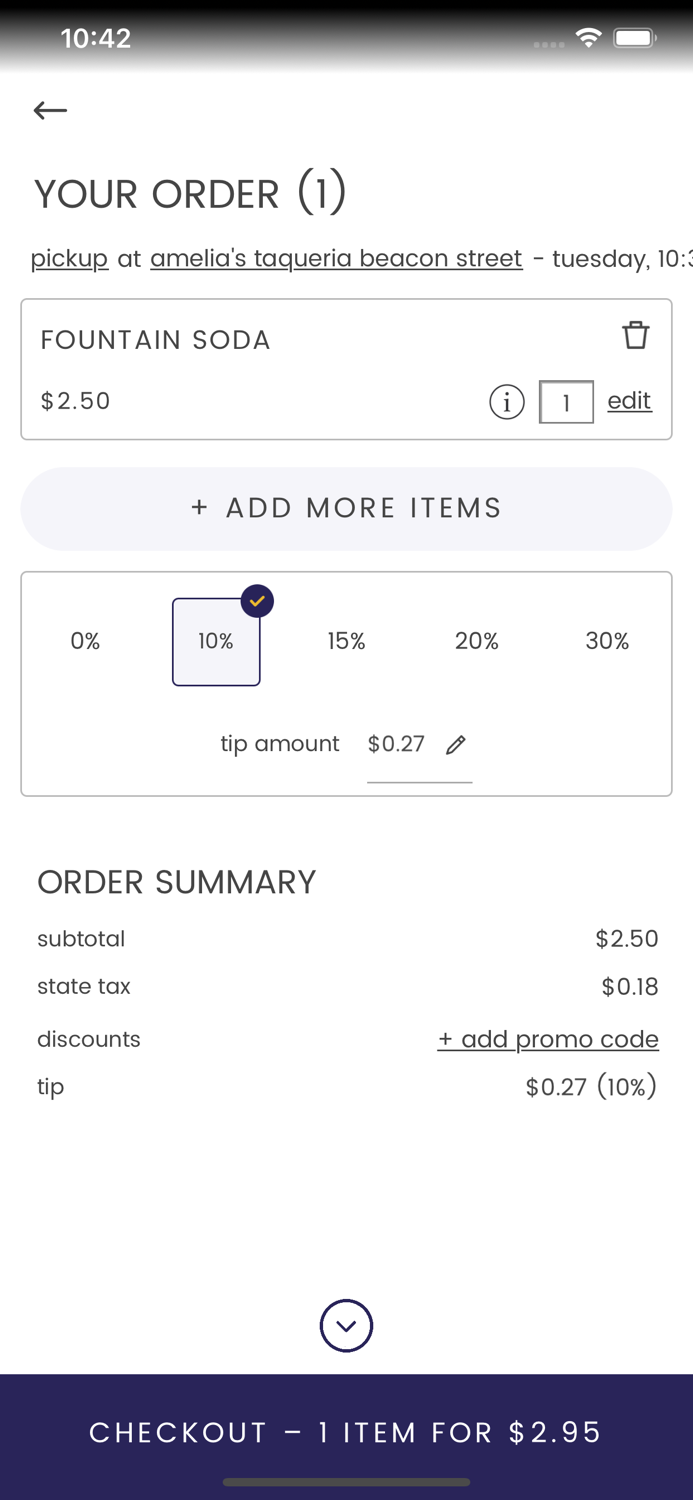Open item info for Fountain Soda
This screenshot has width=693, height=1500.
pyautogui.click(x=507, y=402)
